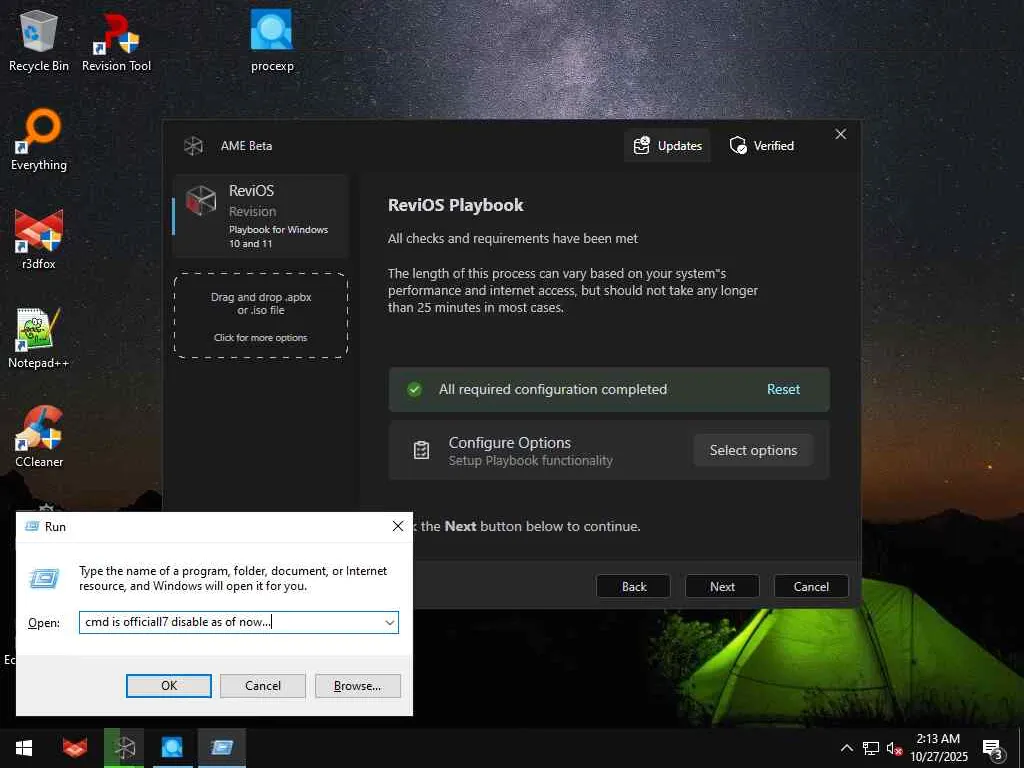Image resolution: width=1024 pixels, height=768 pixels.
Task: Click the Run taskbar icon
Action: tap(222, 748)
